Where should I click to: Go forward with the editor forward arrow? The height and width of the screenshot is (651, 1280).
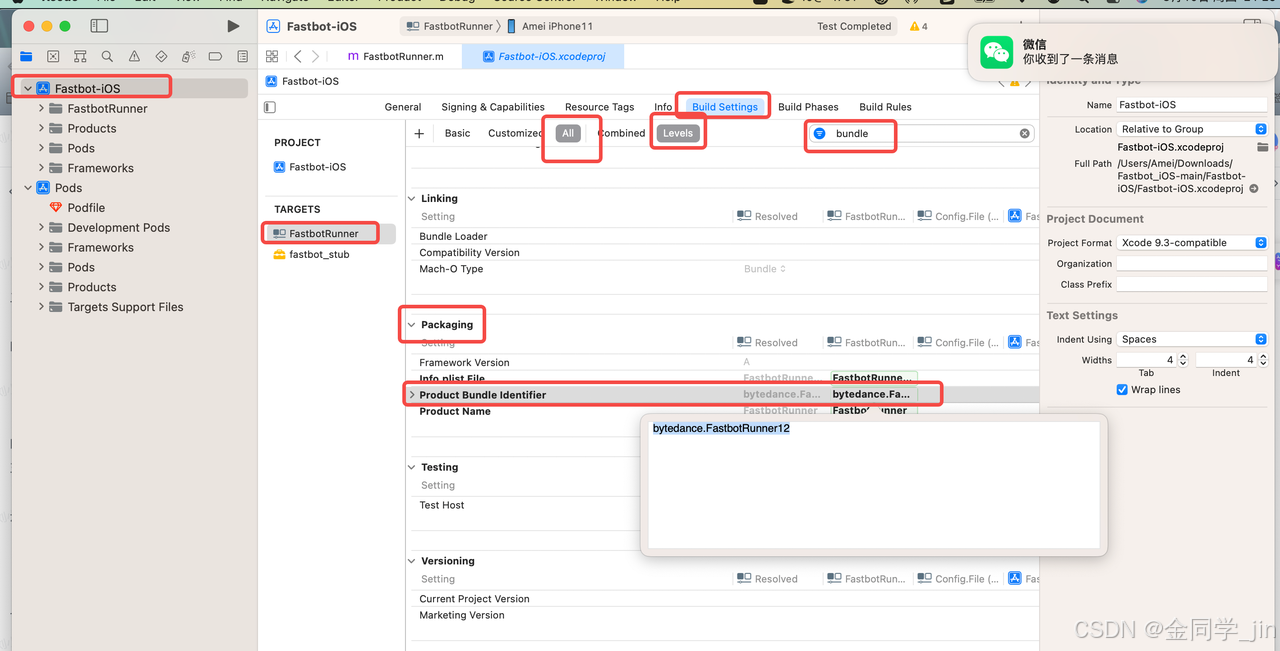pyautogui.click(x=316, y=57)
